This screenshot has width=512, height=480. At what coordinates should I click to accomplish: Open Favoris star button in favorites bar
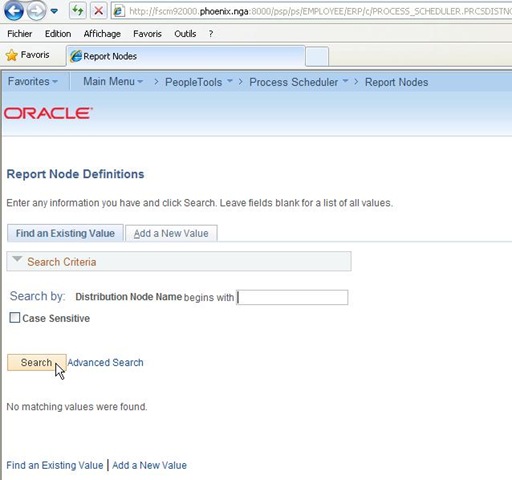coord(28,55)
